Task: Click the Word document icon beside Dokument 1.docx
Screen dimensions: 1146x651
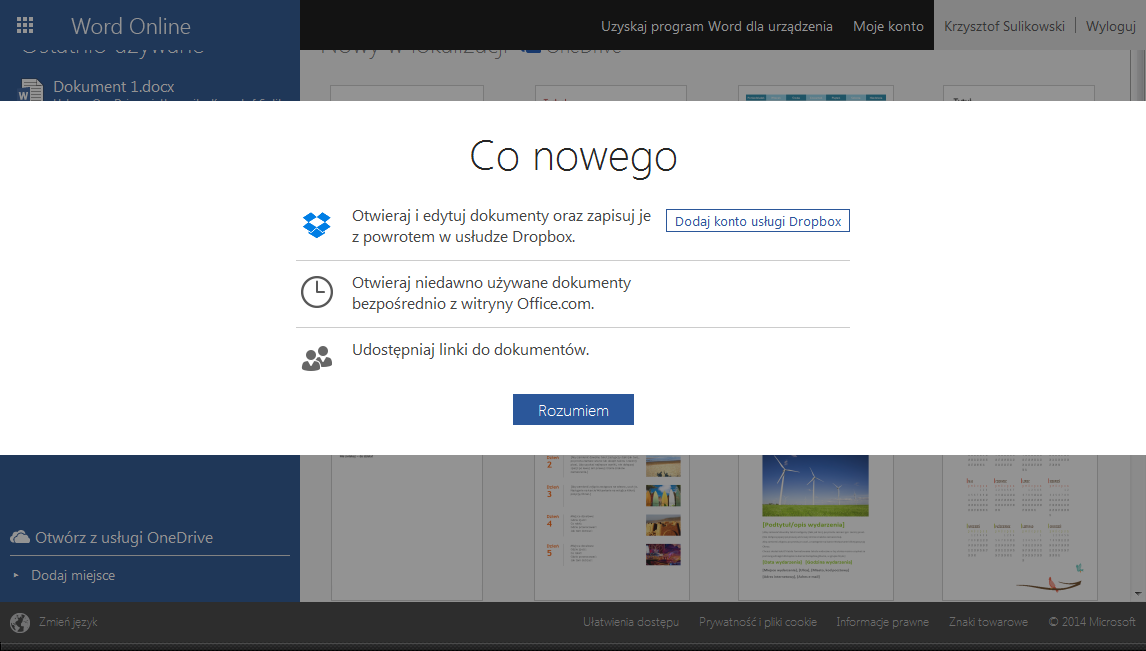Action: [x=30, y=89]
